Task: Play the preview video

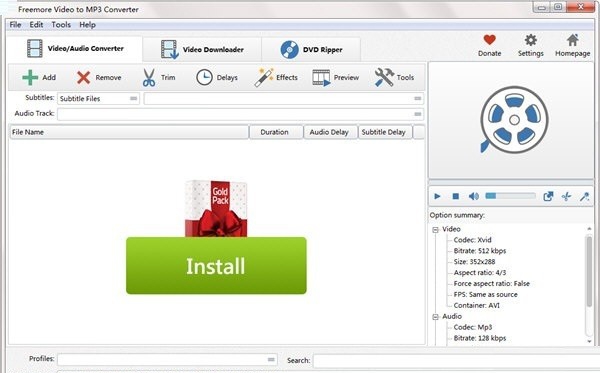Action: coord(437,196)
